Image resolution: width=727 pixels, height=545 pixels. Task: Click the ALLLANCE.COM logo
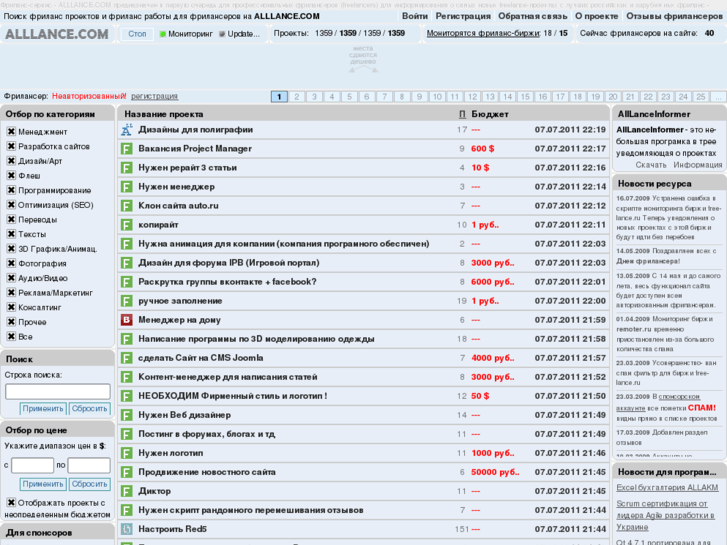[x=57, y=34]
